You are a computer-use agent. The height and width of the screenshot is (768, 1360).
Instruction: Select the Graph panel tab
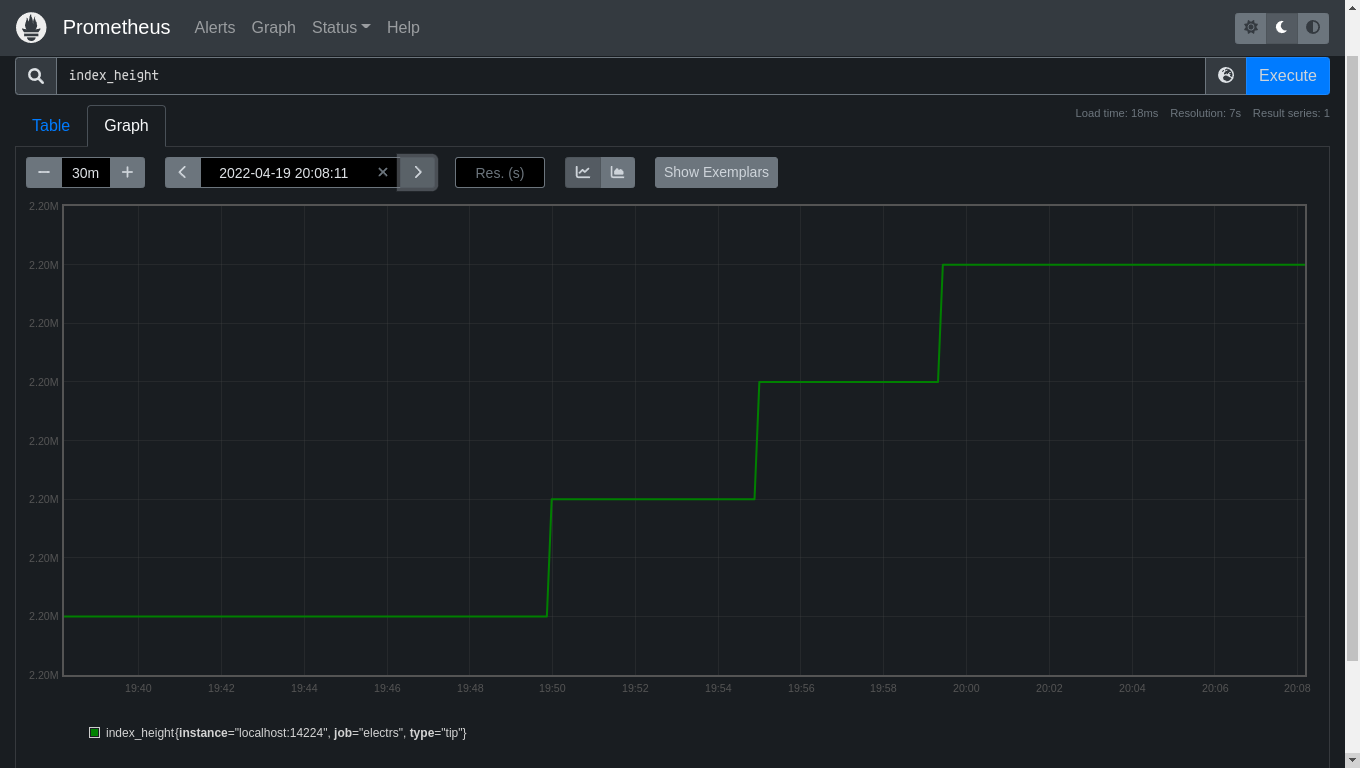click(x=126, y=126)
